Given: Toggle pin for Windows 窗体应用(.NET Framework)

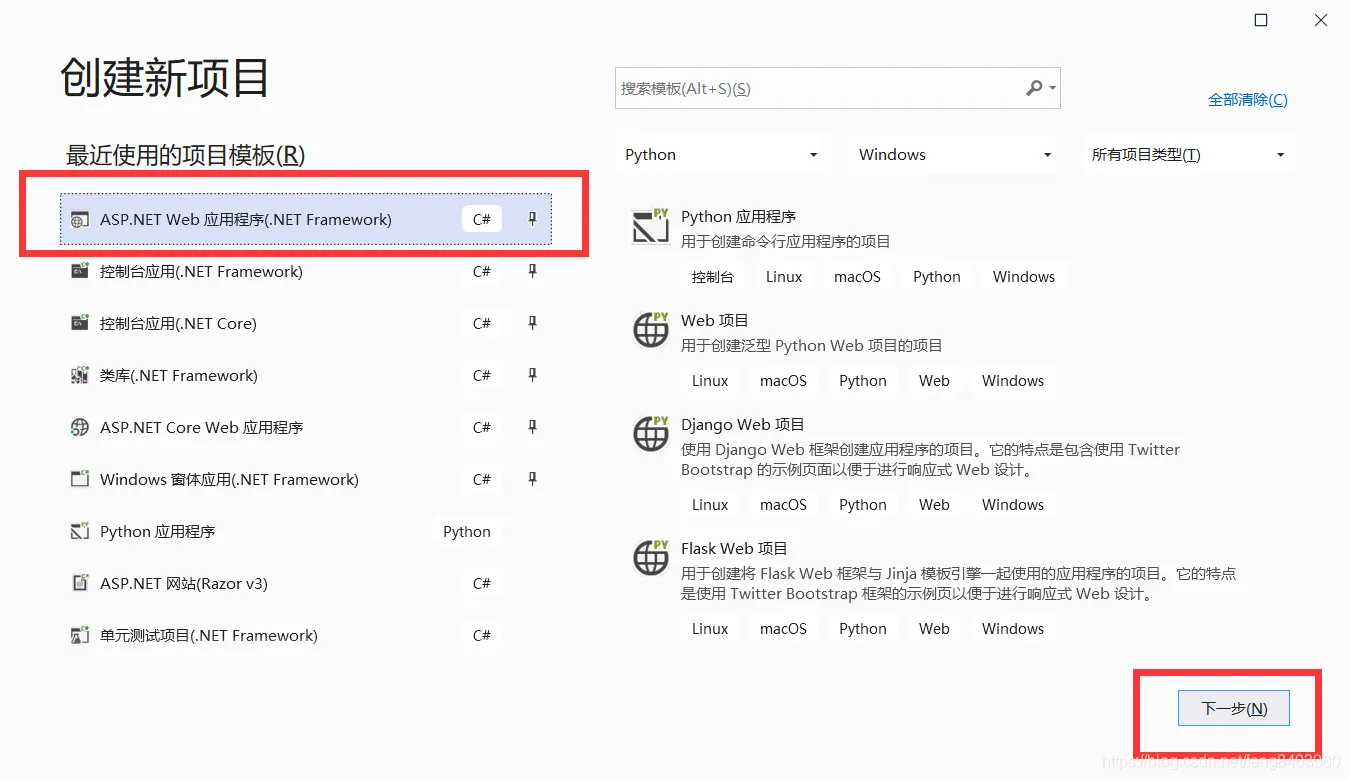Looking at the screenshot, I should [x=532, y=479].
